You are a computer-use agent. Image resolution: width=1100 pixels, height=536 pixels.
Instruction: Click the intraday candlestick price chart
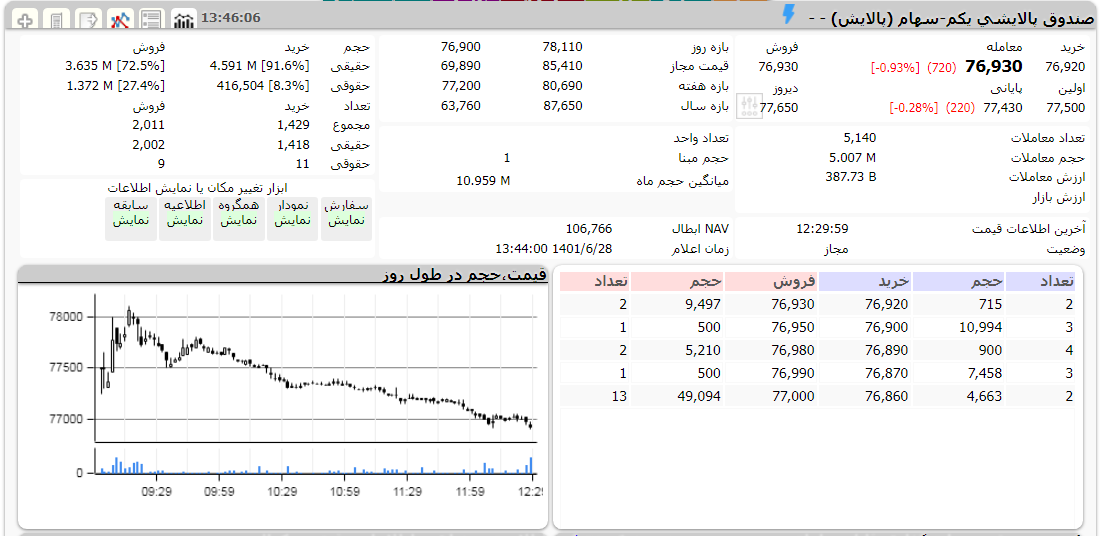click(316, 368)
